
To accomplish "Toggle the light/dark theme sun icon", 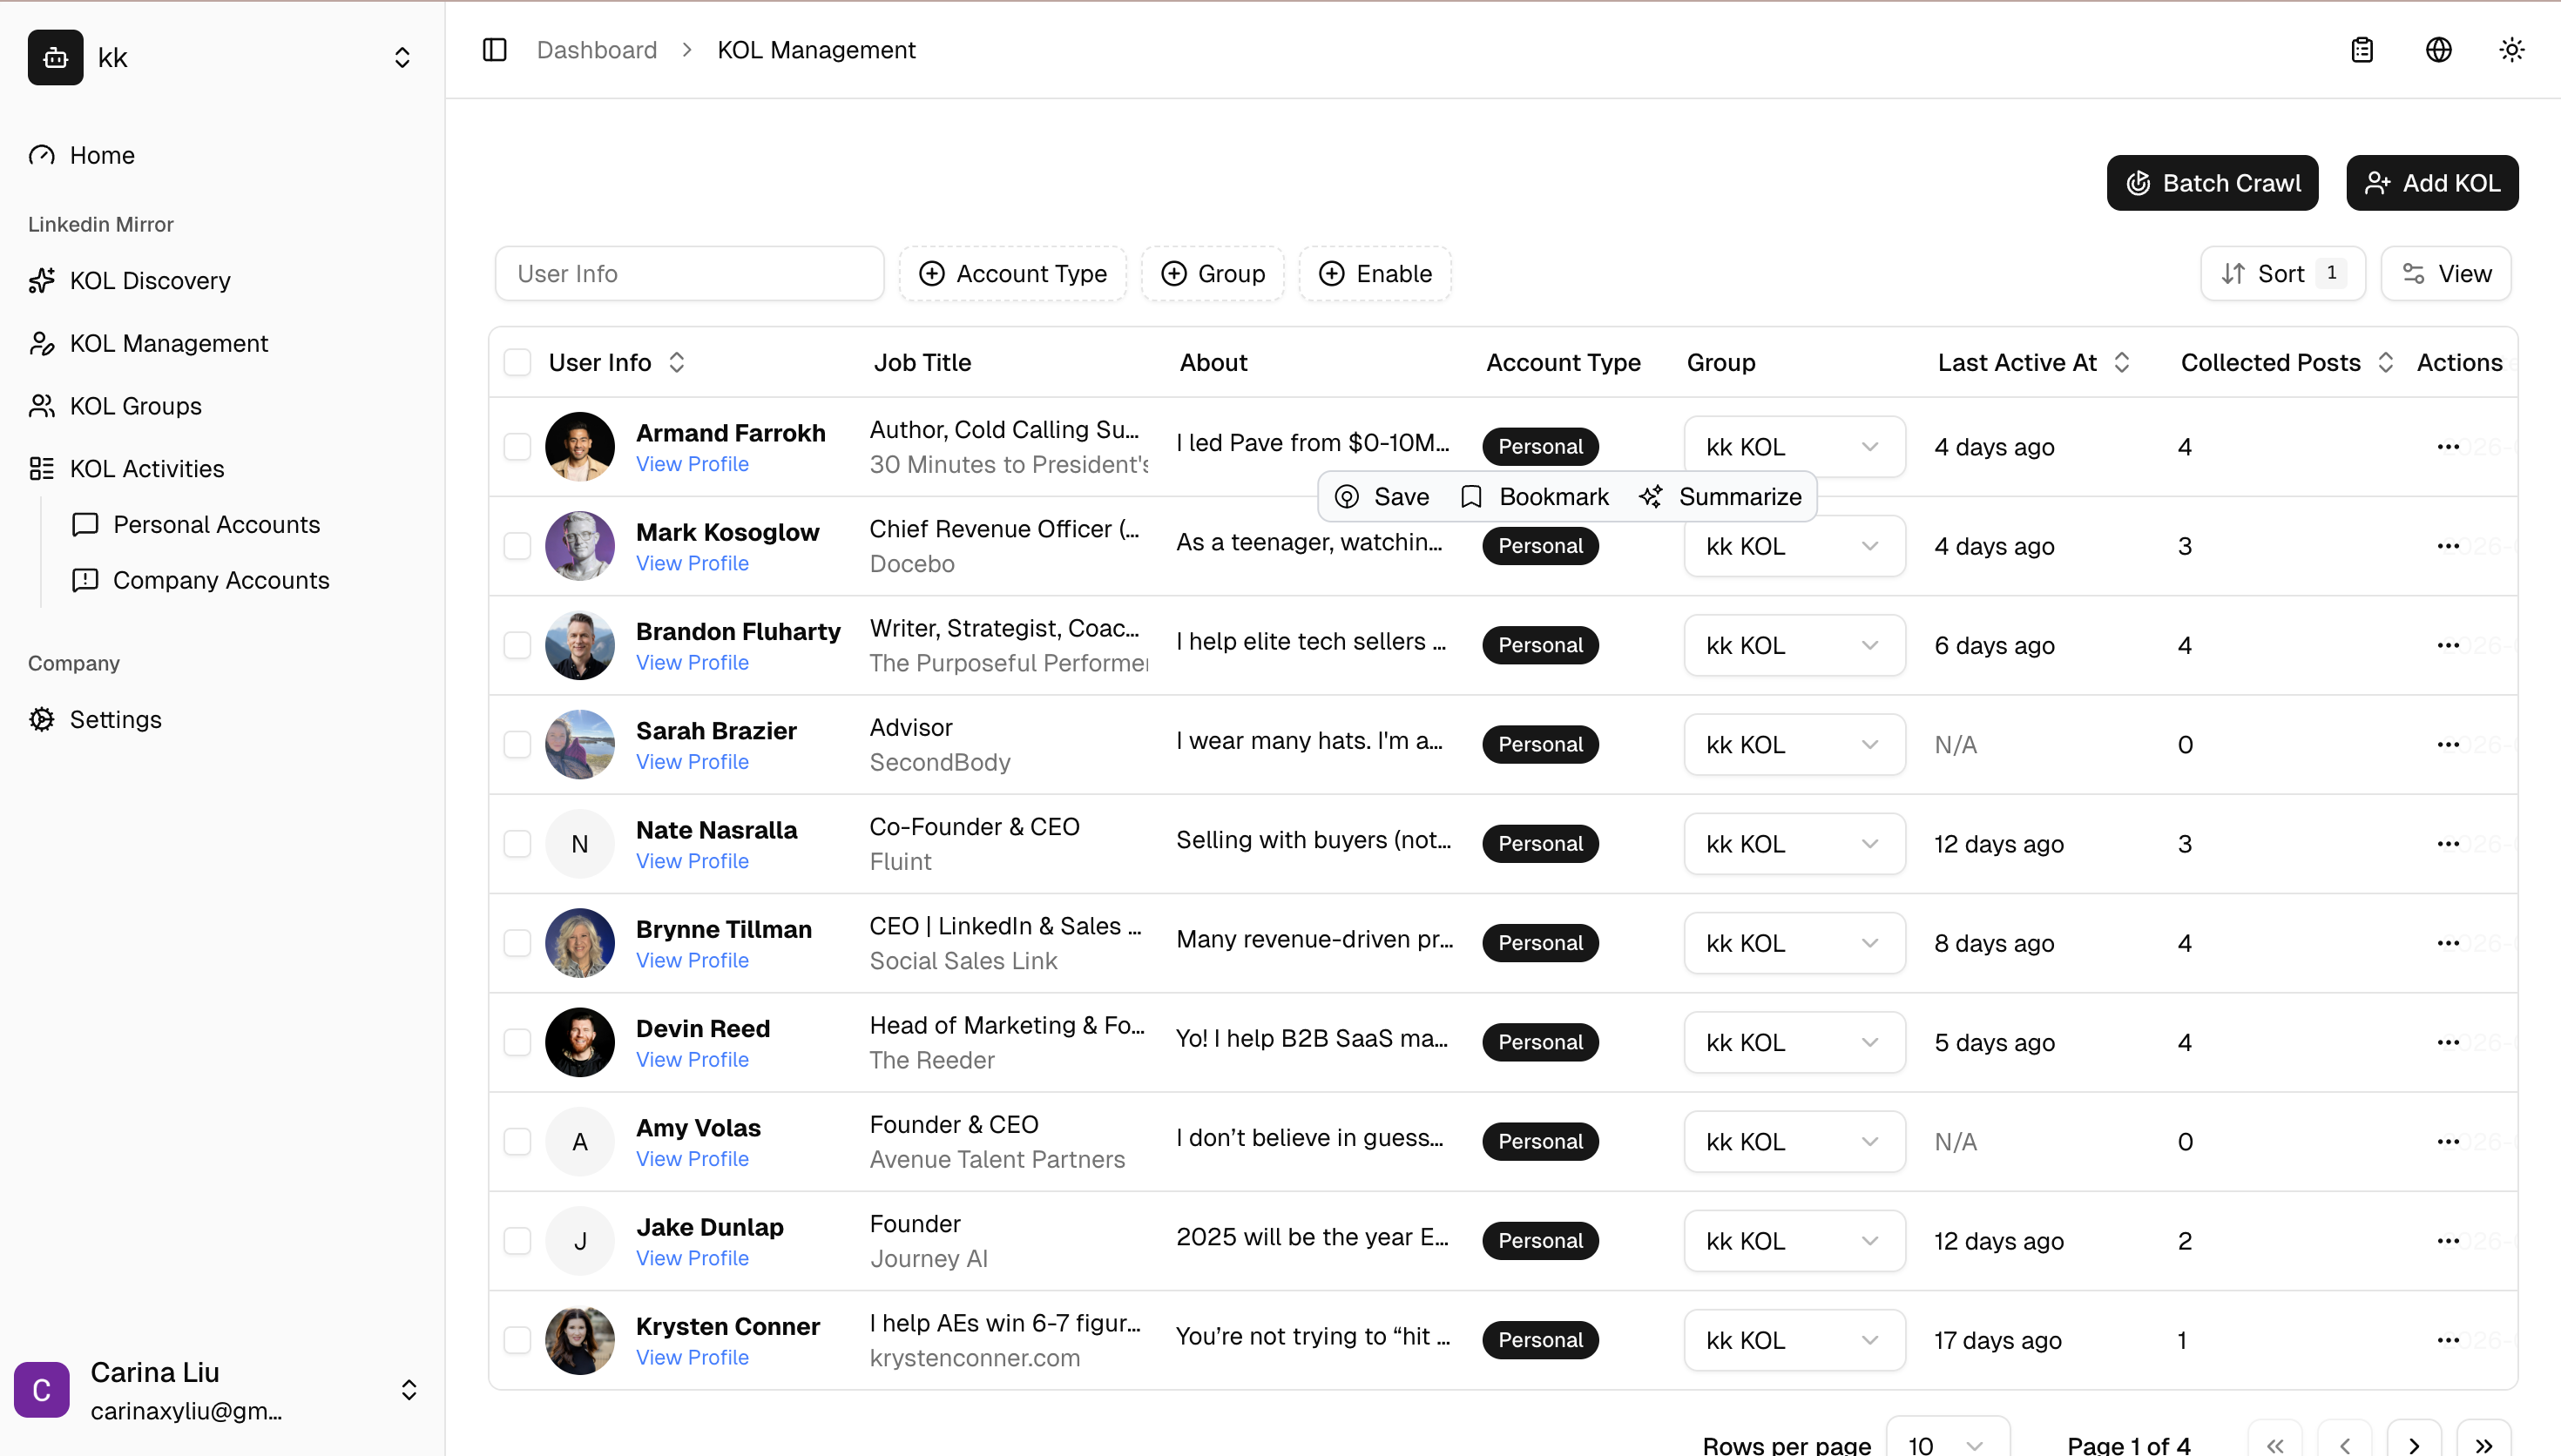I will pos(2511,50).
